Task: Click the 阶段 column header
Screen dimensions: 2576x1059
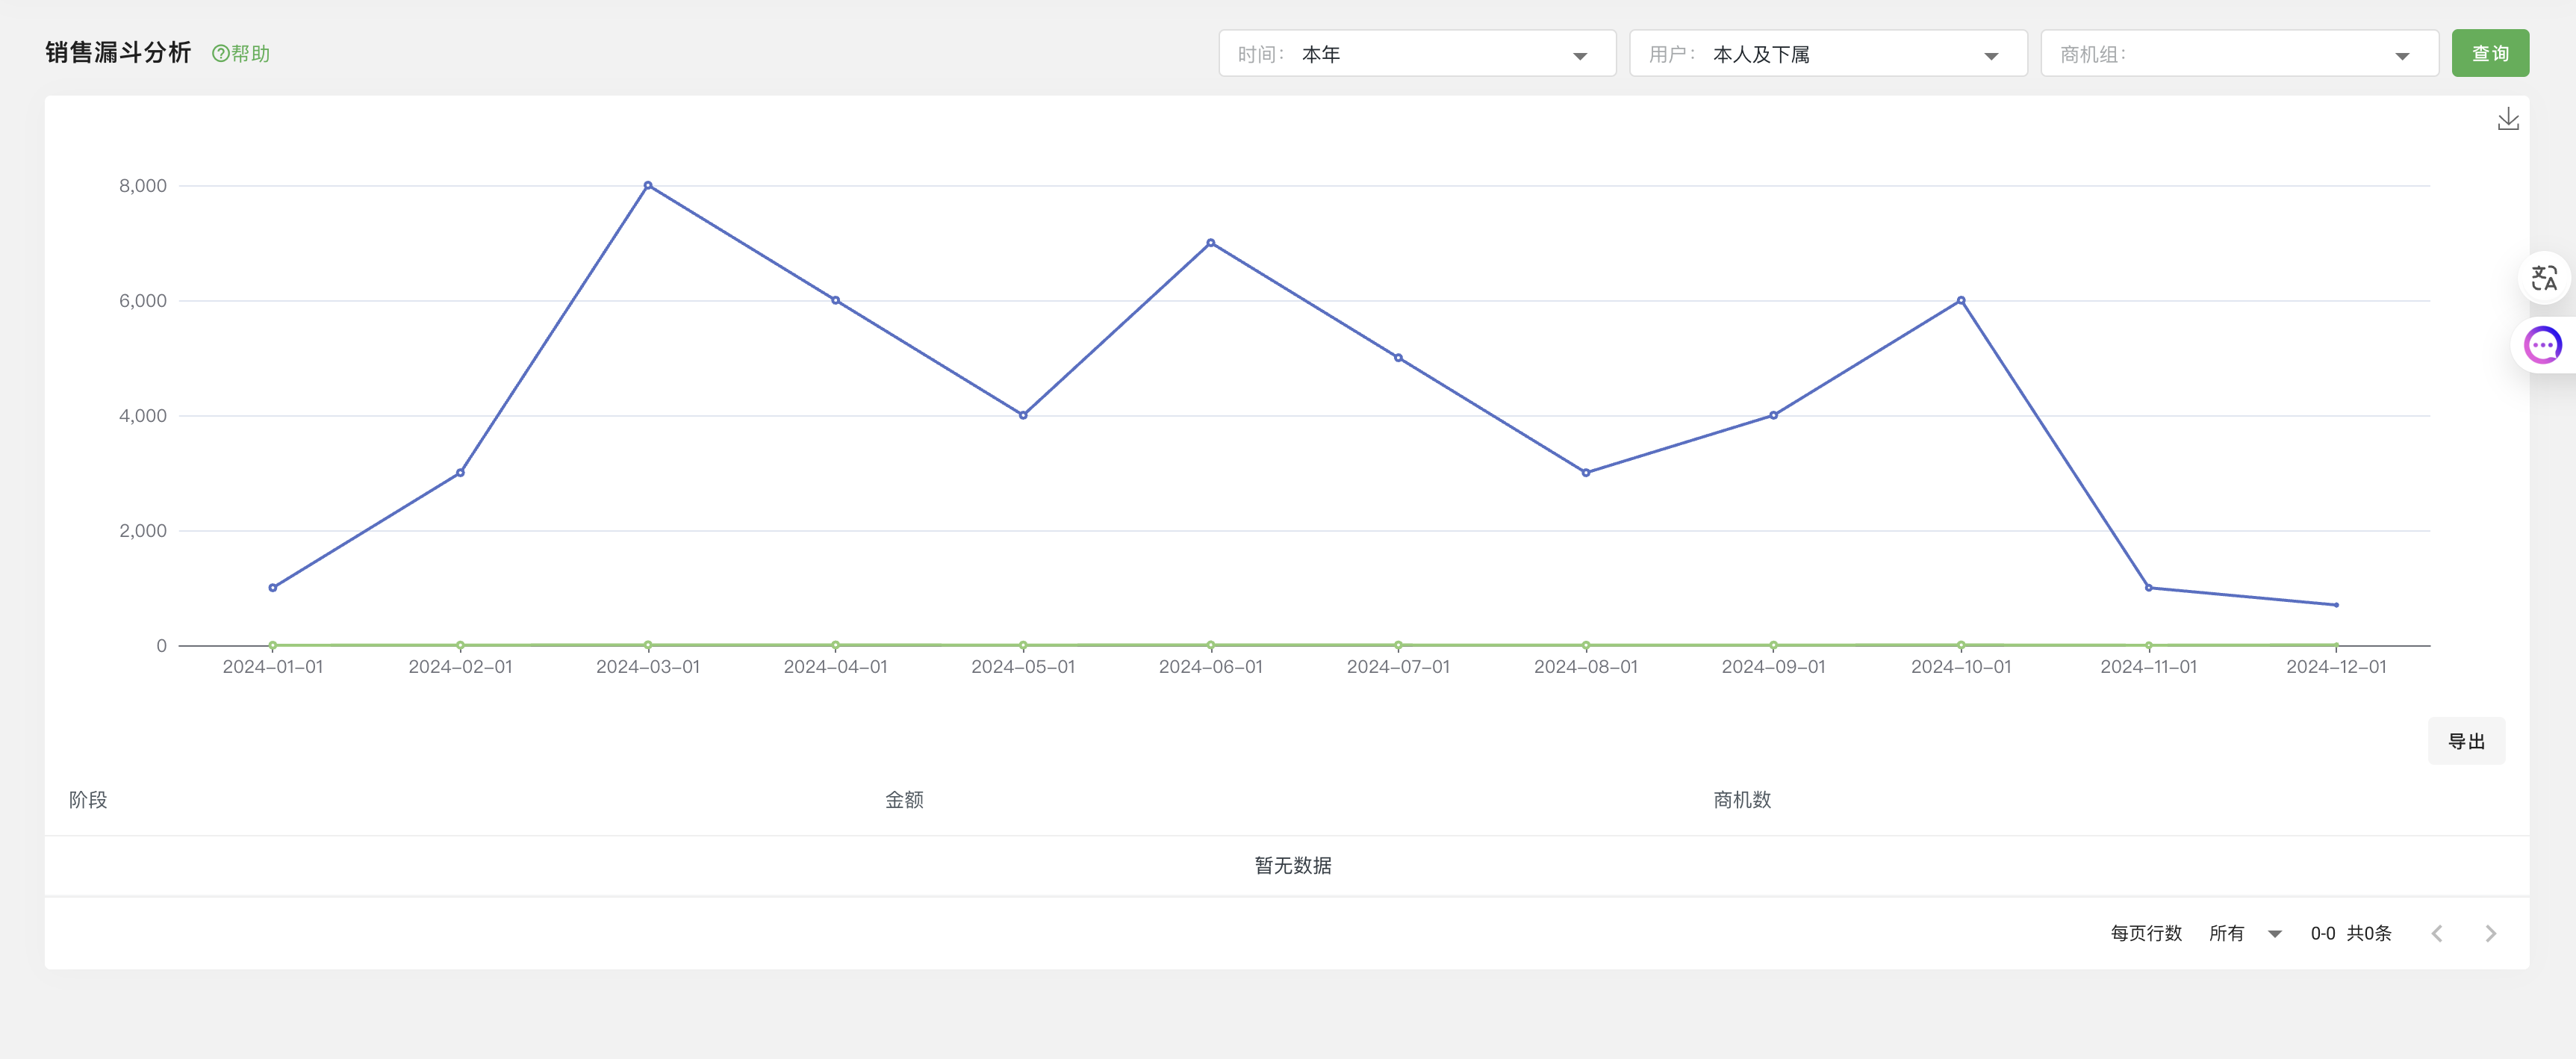Action: 88,800
